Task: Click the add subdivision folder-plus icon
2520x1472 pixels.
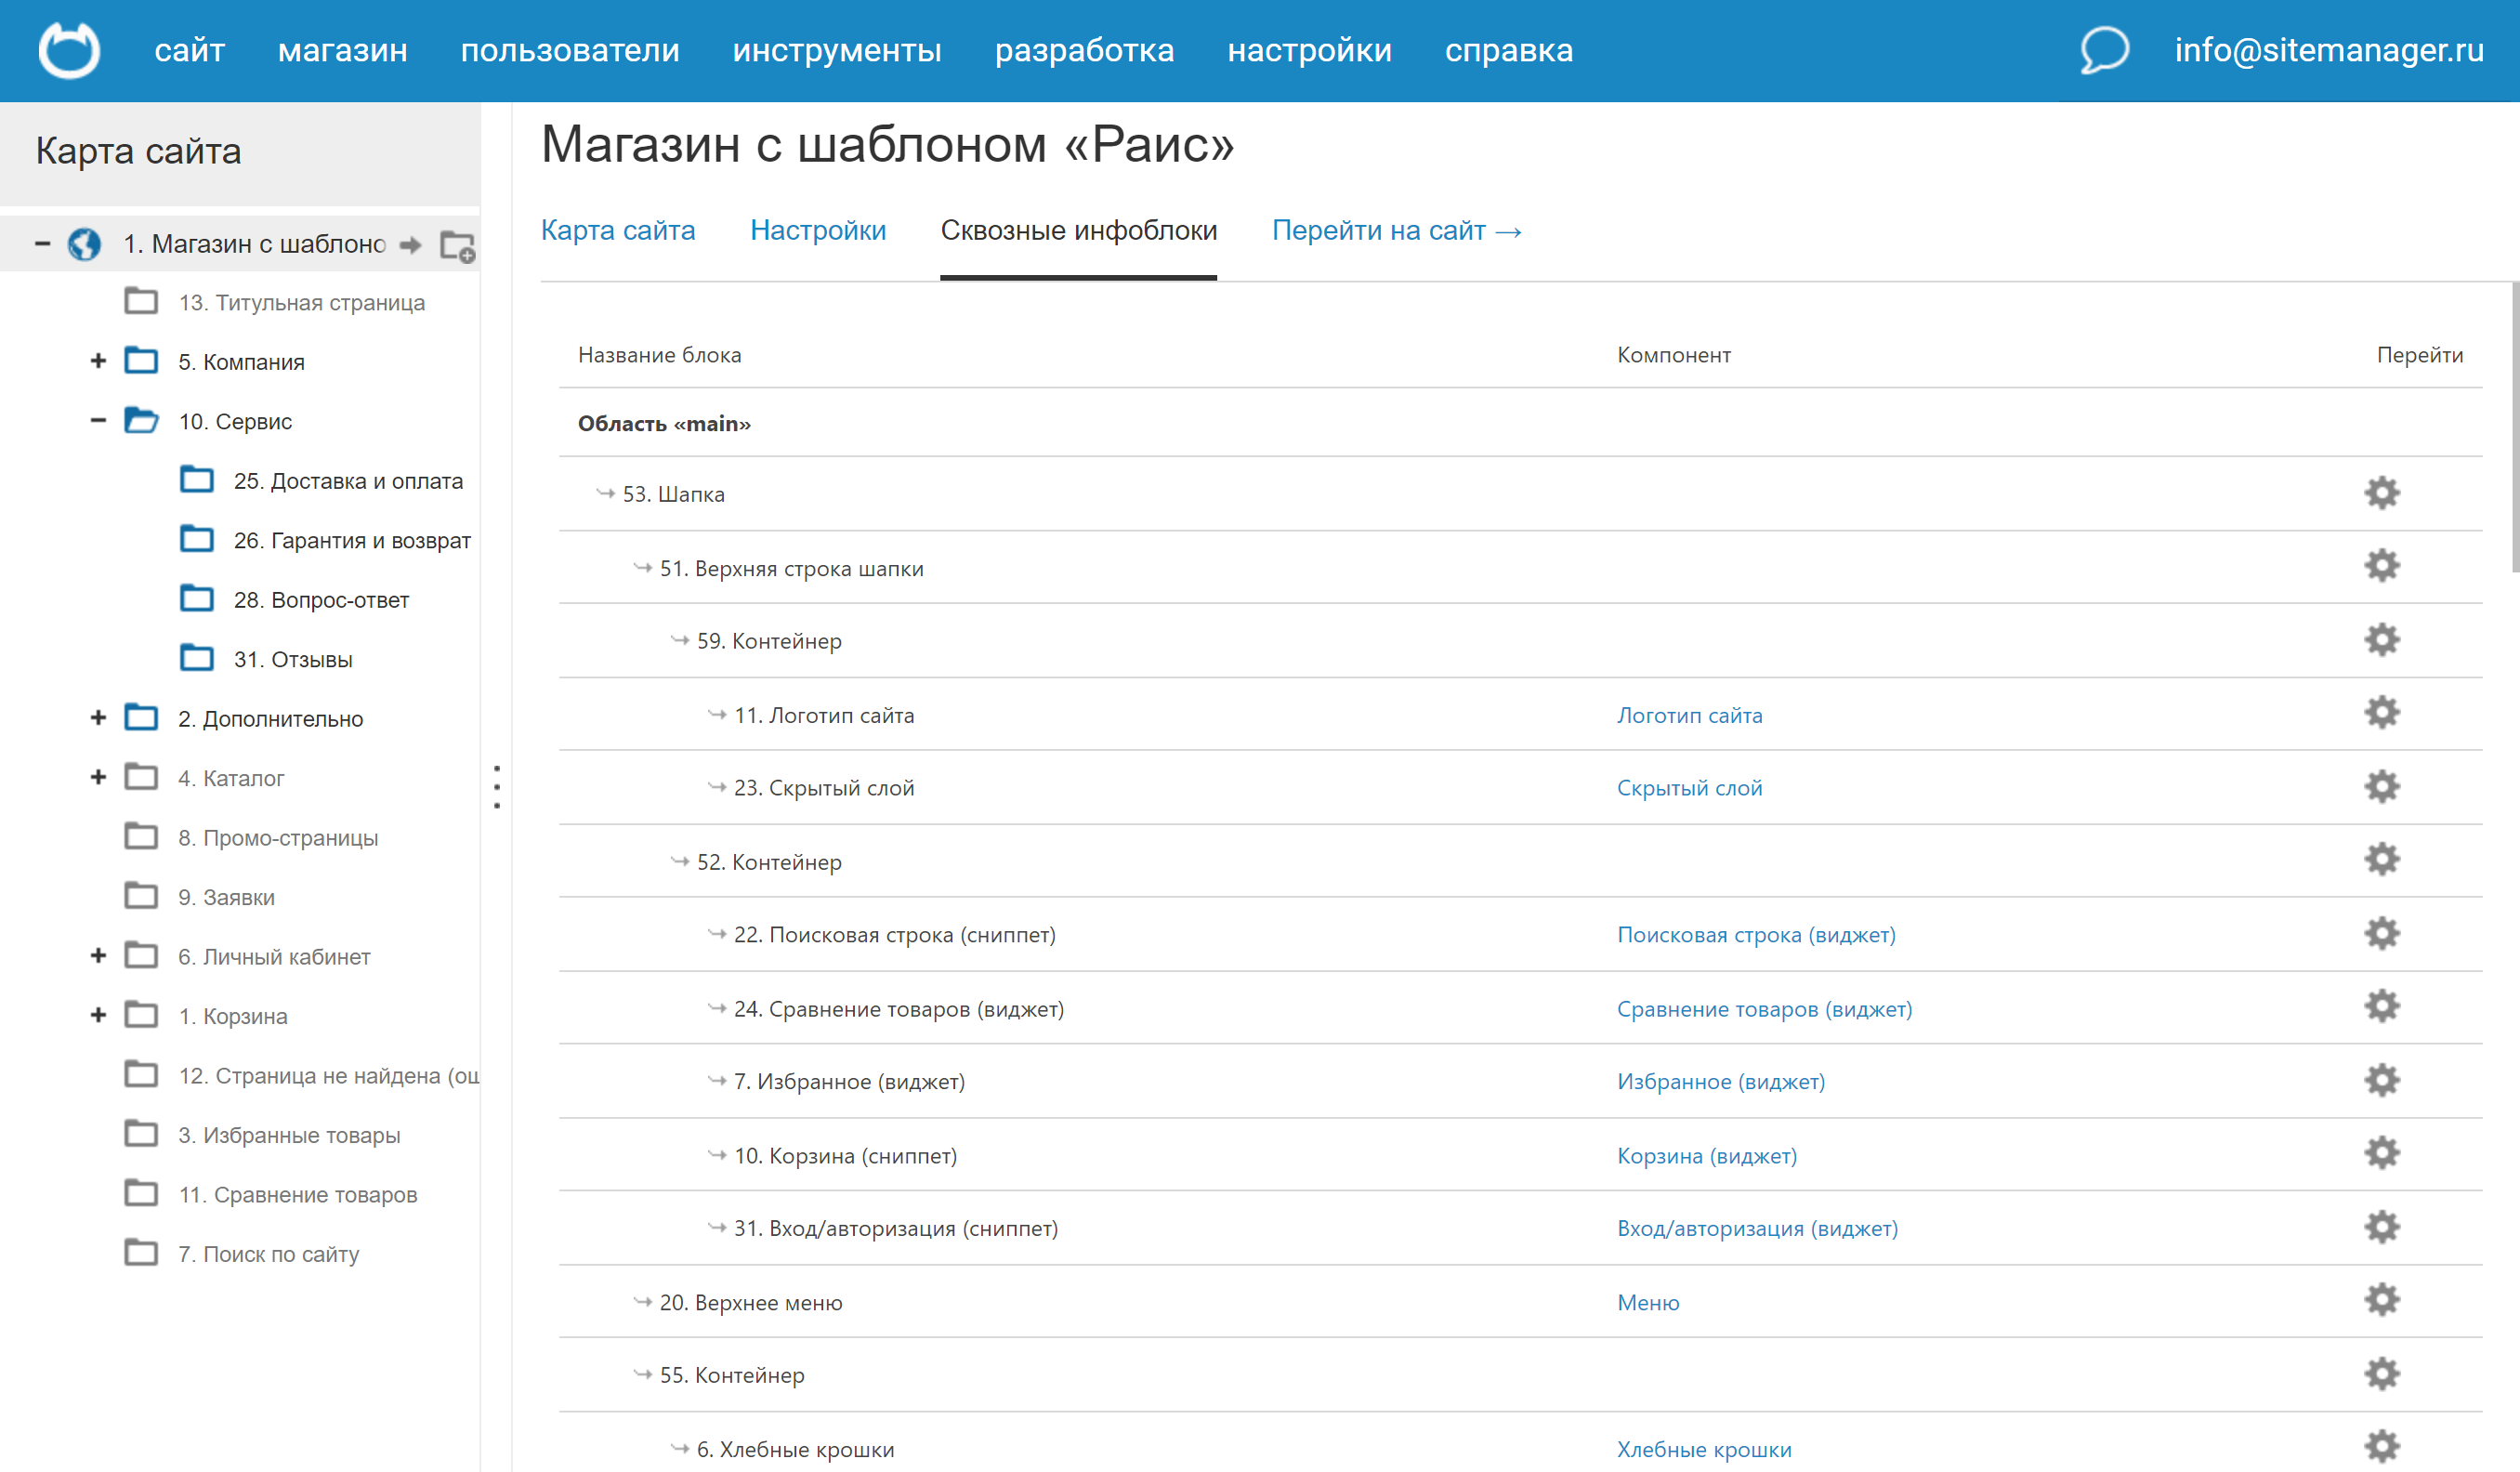Action: [x=458, y=246]
